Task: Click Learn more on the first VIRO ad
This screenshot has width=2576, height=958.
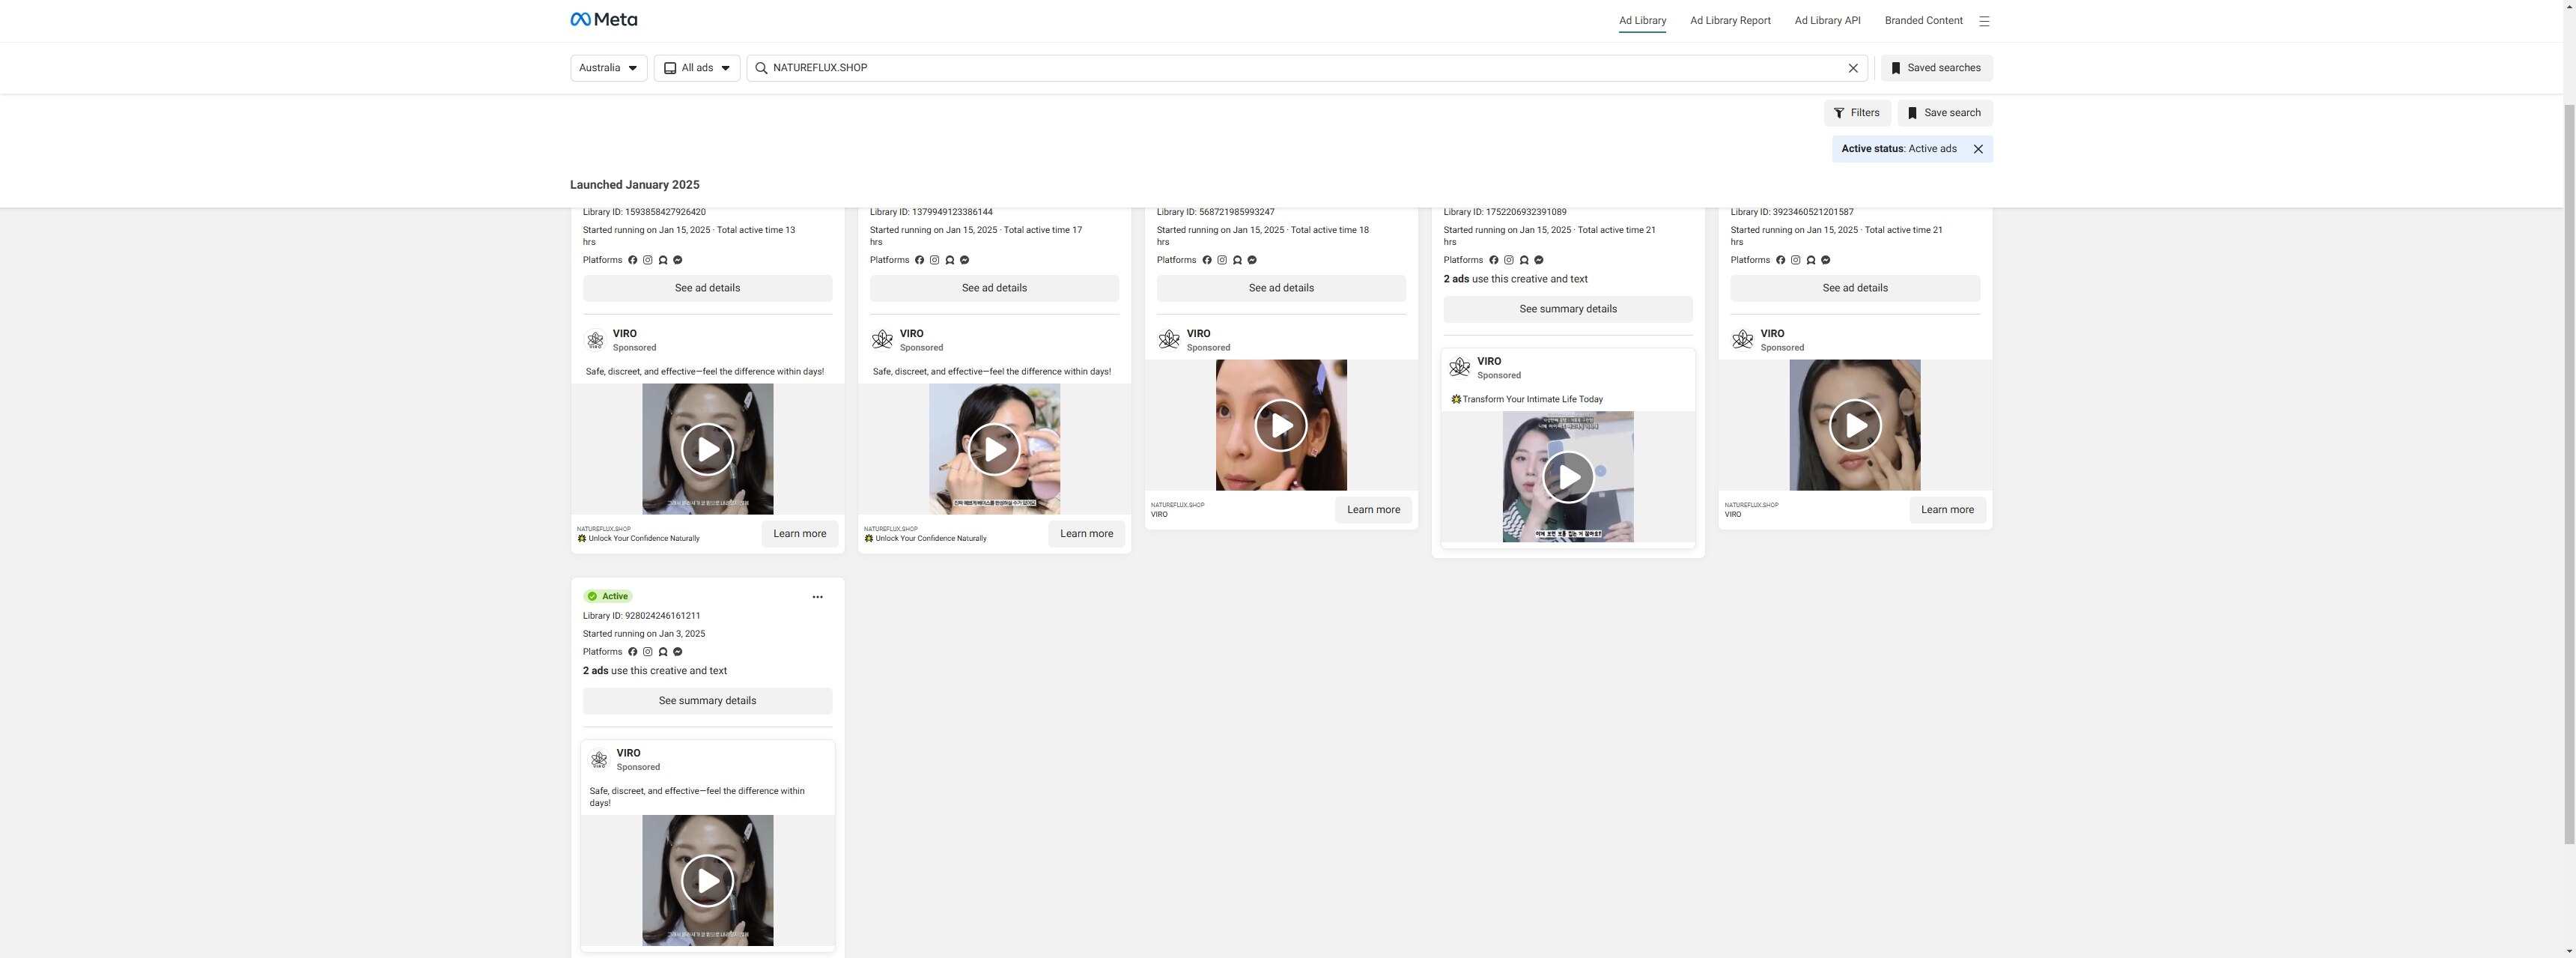Action: [x=799, y=533]
